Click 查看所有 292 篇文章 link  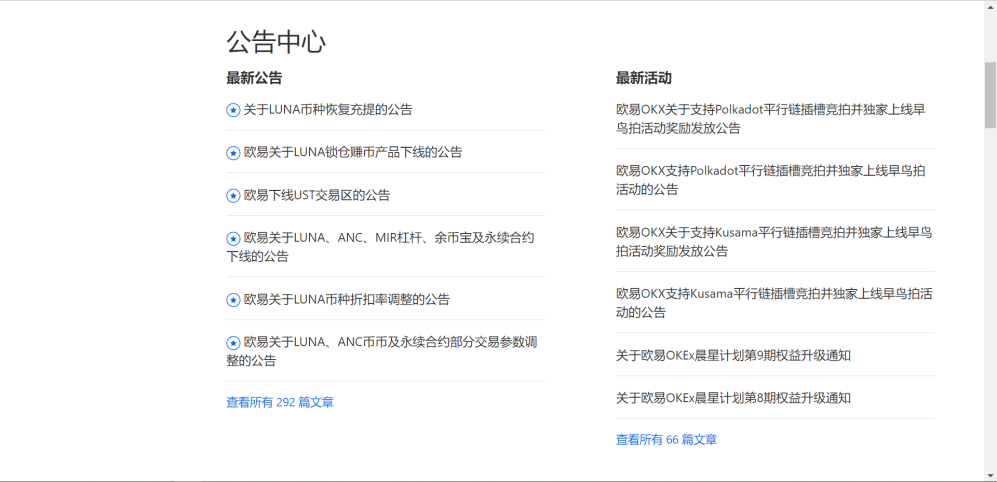pyautogui.click(x=280, y=402)
